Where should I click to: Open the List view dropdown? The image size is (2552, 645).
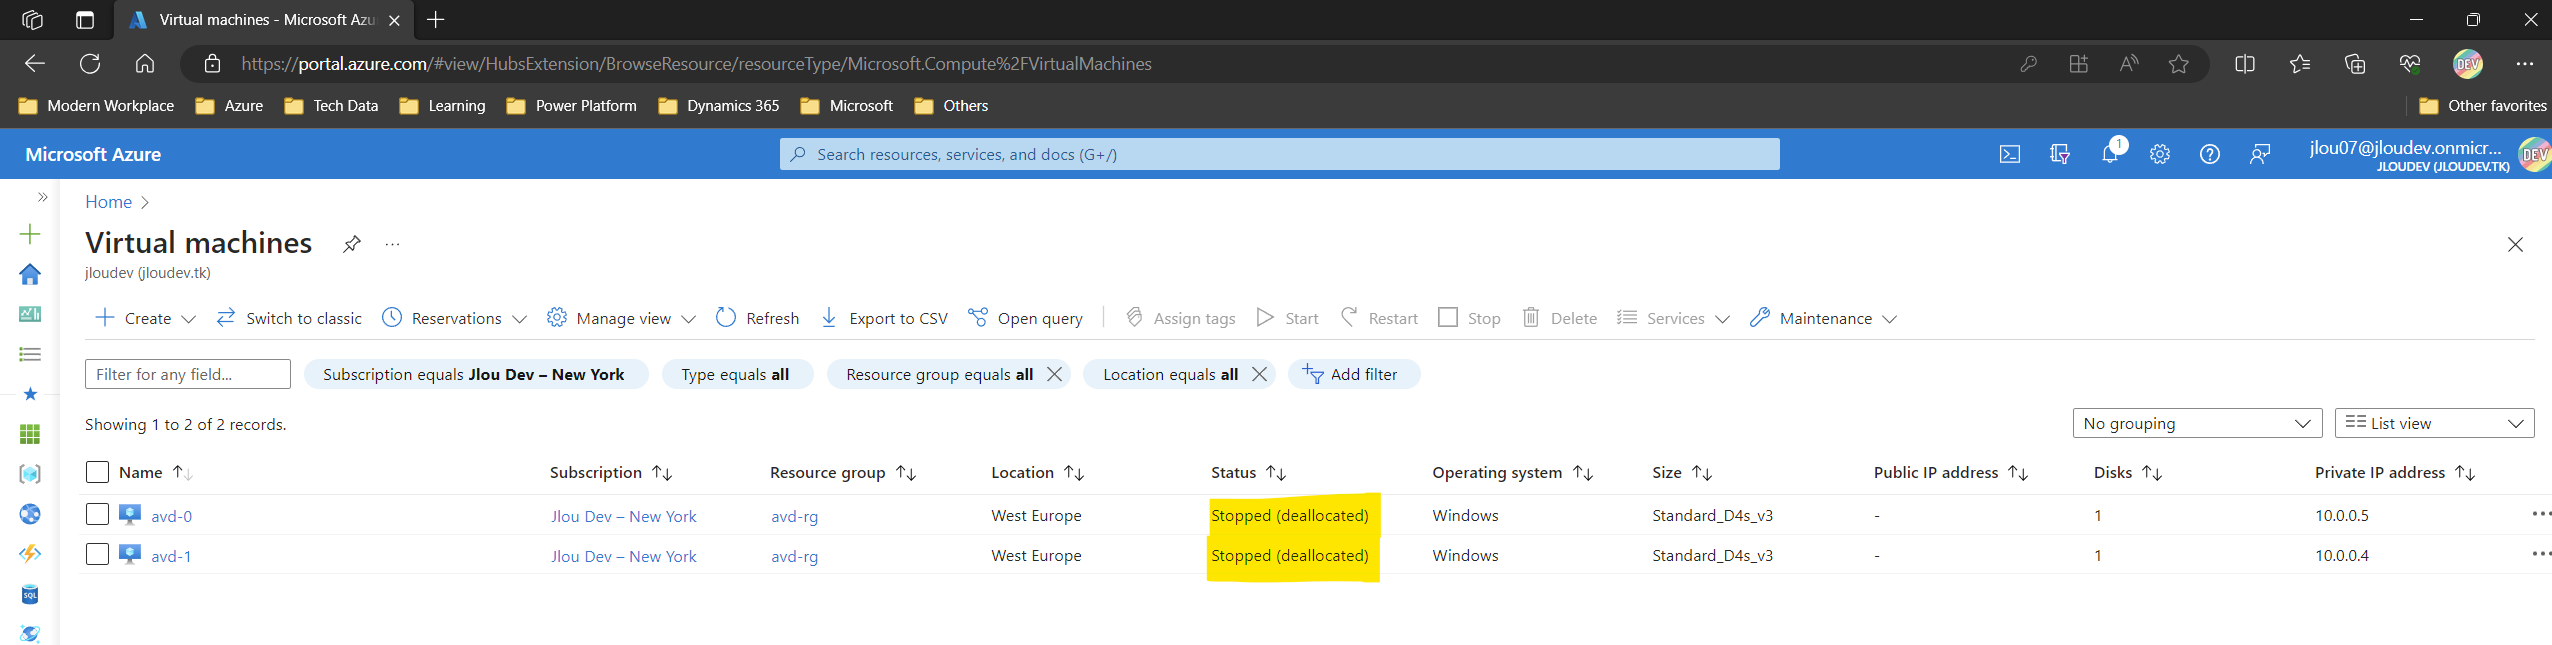tap(2435, 423)
